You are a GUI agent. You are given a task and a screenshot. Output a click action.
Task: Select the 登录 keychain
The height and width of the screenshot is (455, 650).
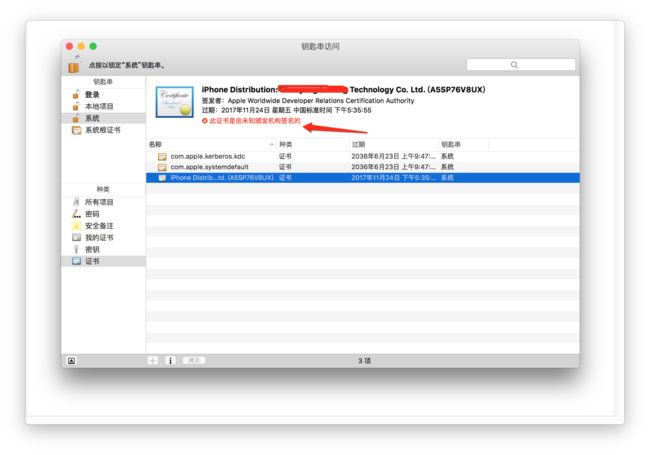[x=103, y=94]
